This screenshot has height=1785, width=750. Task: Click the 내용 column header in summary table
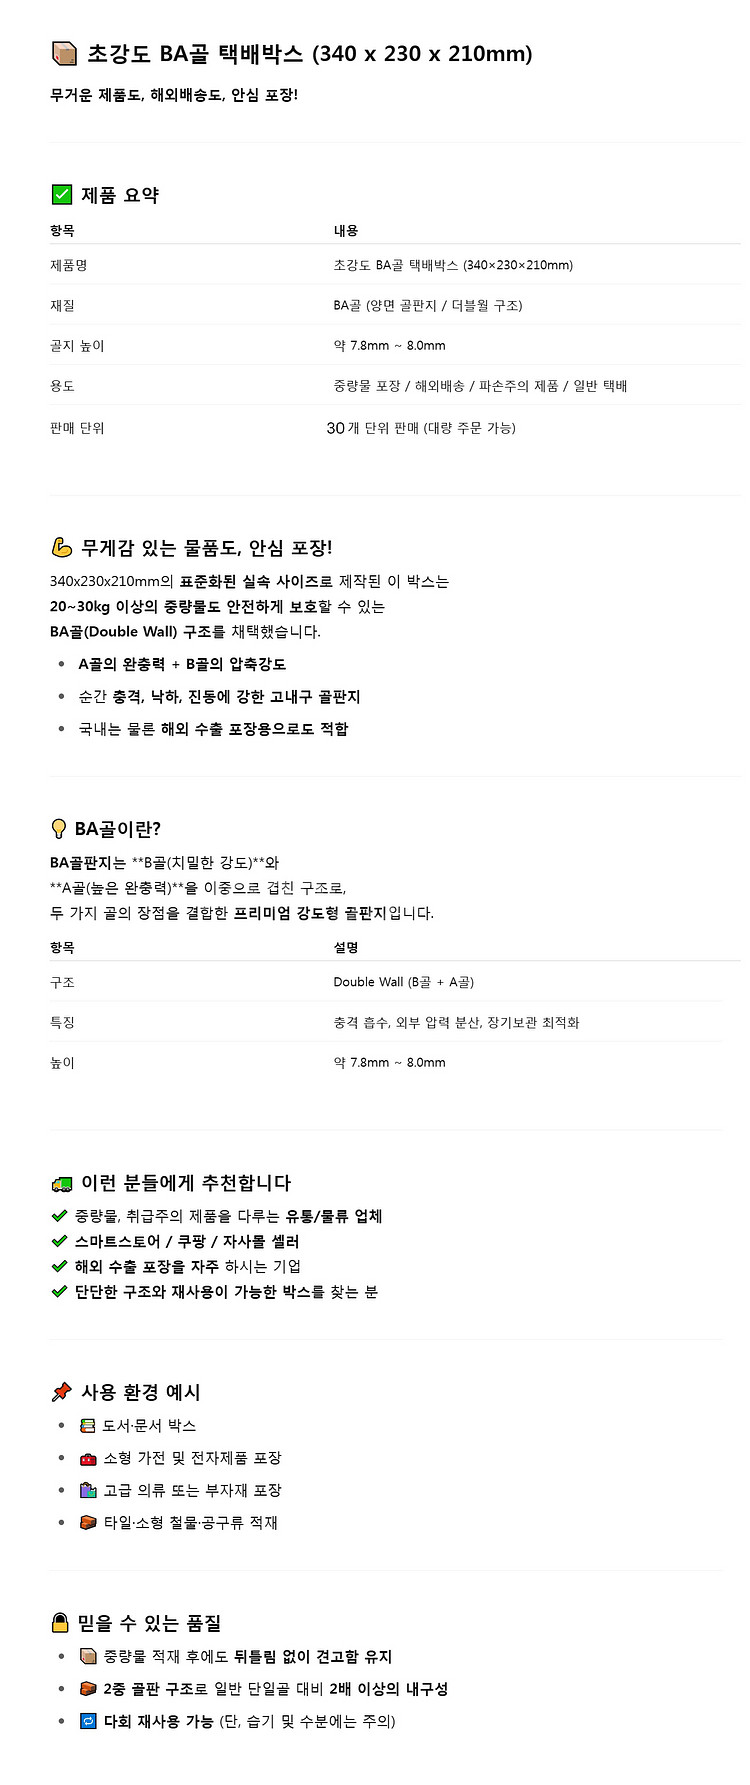[x=346, y=230]
